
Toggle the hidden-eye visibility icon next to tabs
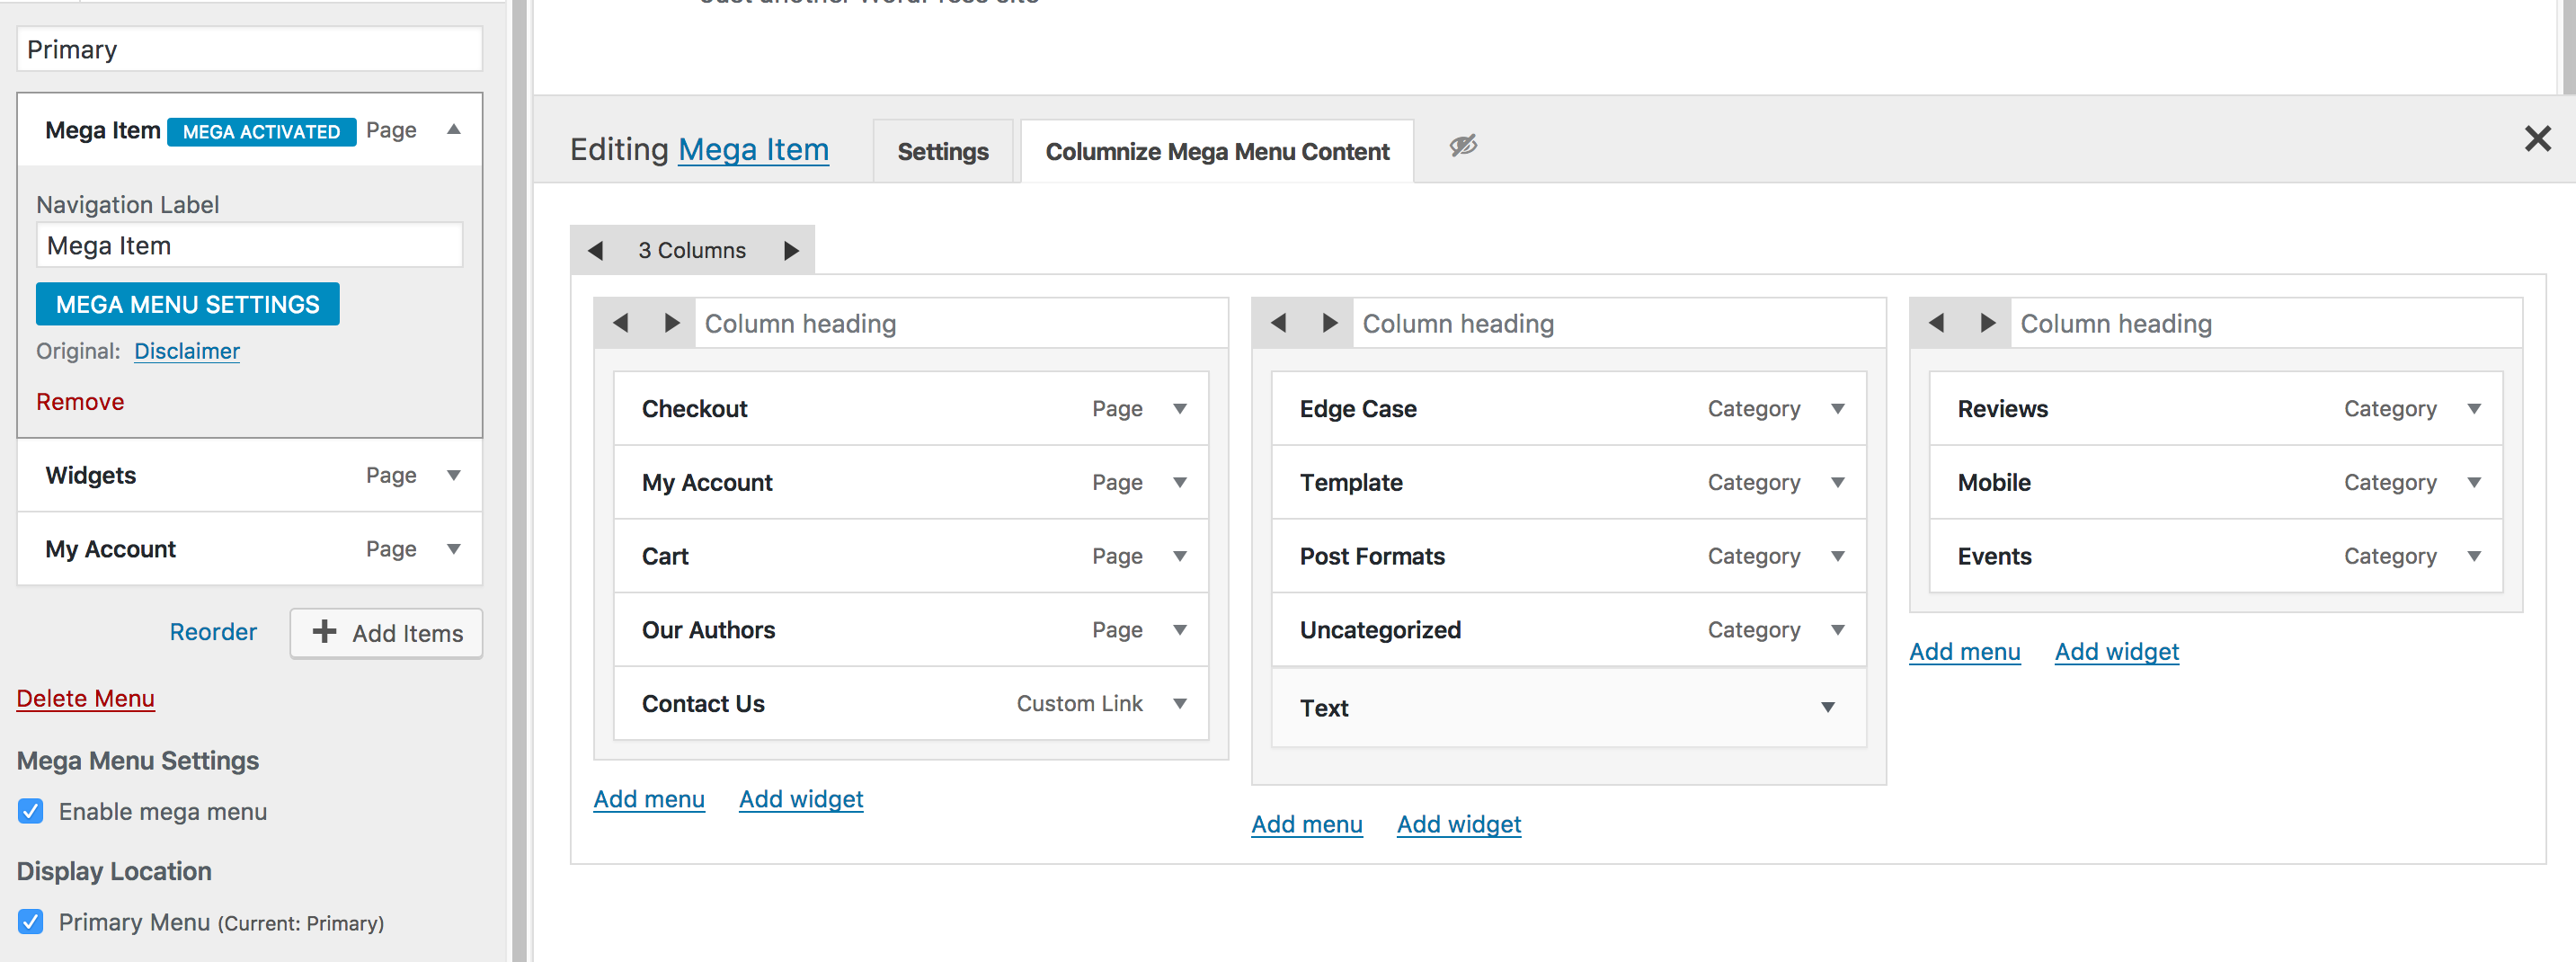[1463, 146]
